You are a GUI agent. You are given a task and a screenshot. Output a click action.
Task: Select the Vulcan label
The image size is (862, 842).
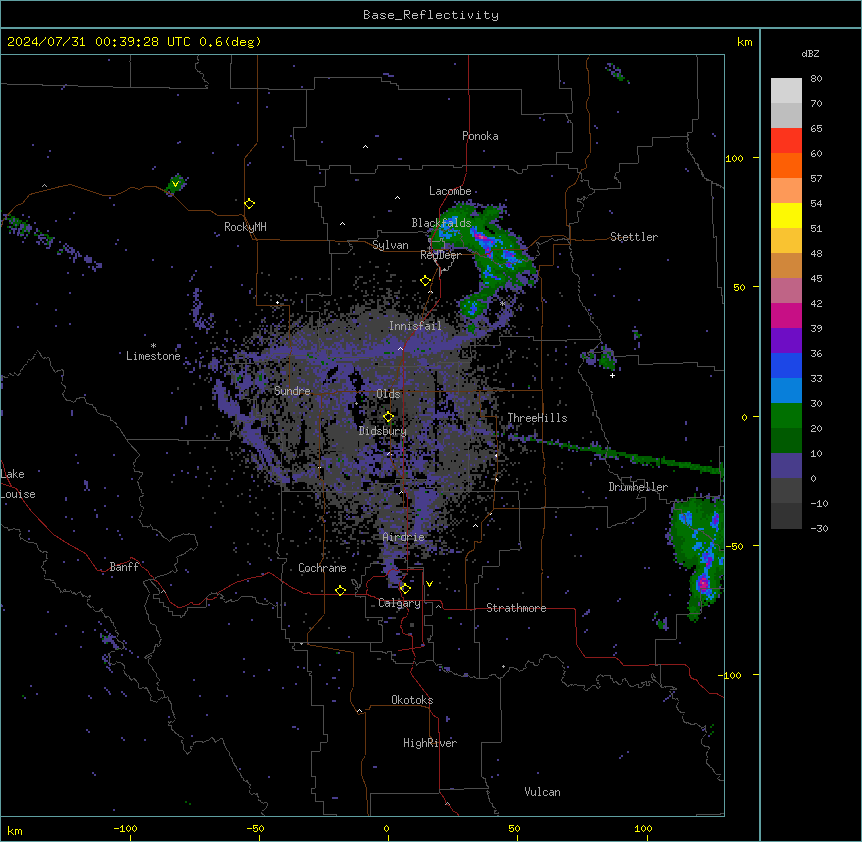click(543, 792)
